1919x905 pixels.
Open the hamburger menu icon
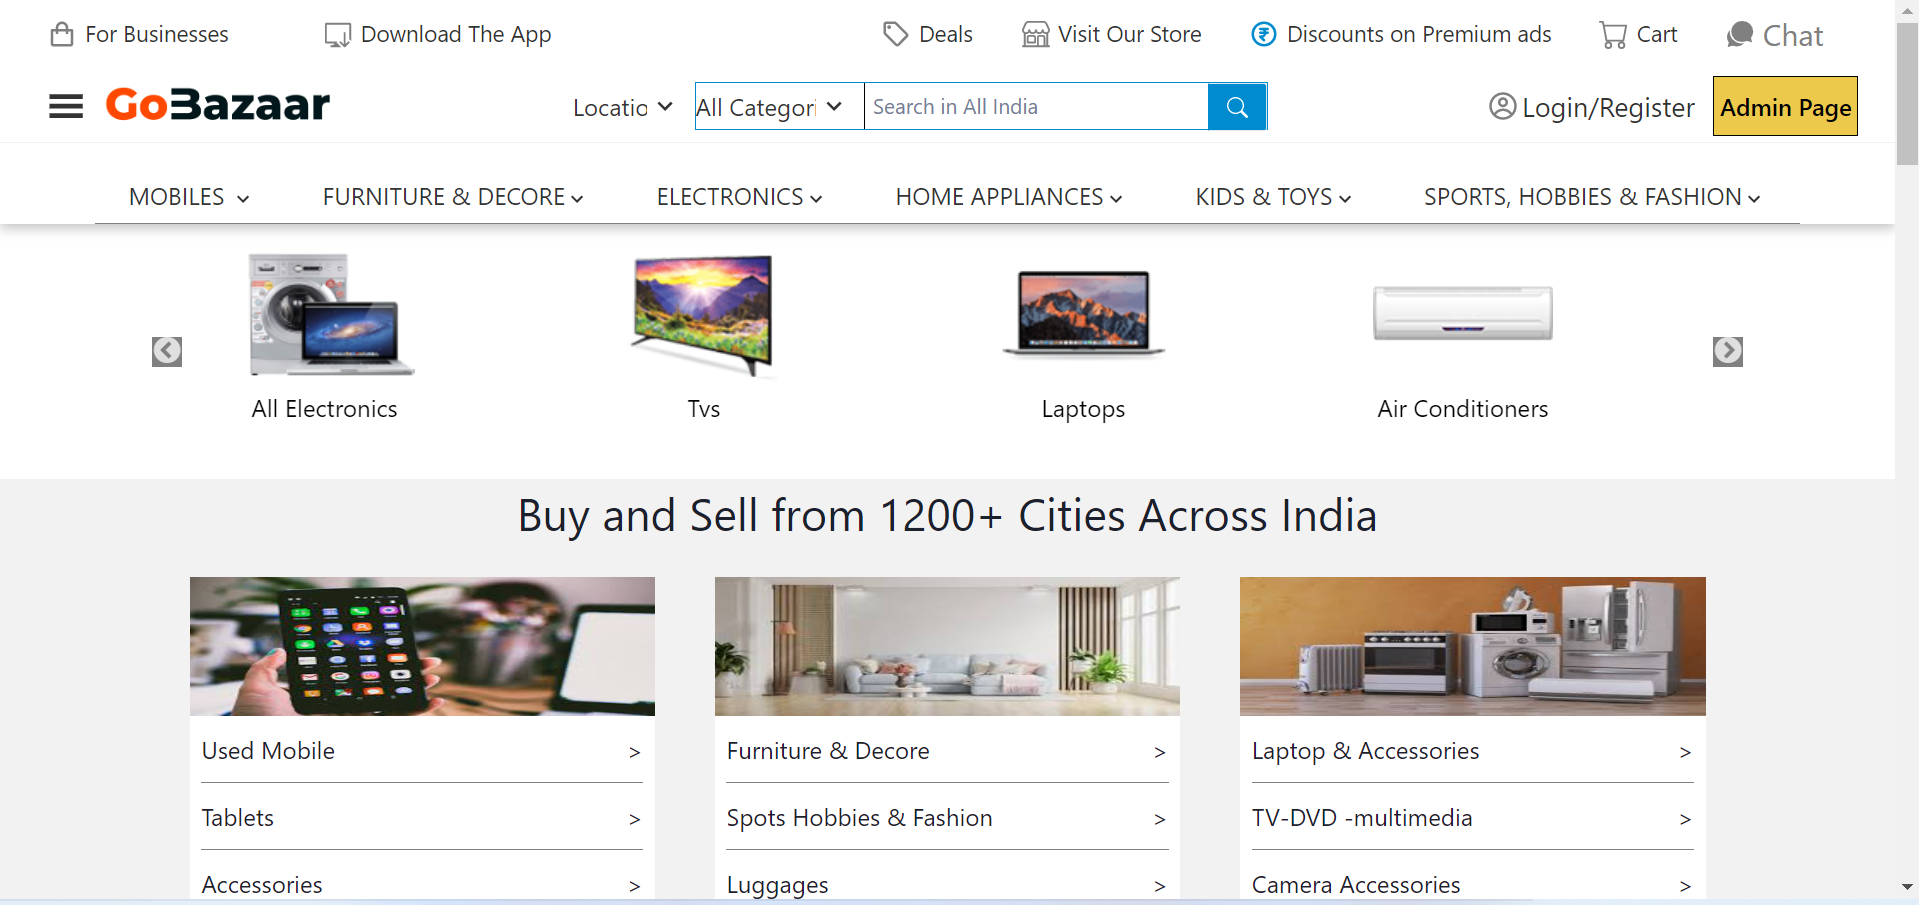(x=65, y=105)
